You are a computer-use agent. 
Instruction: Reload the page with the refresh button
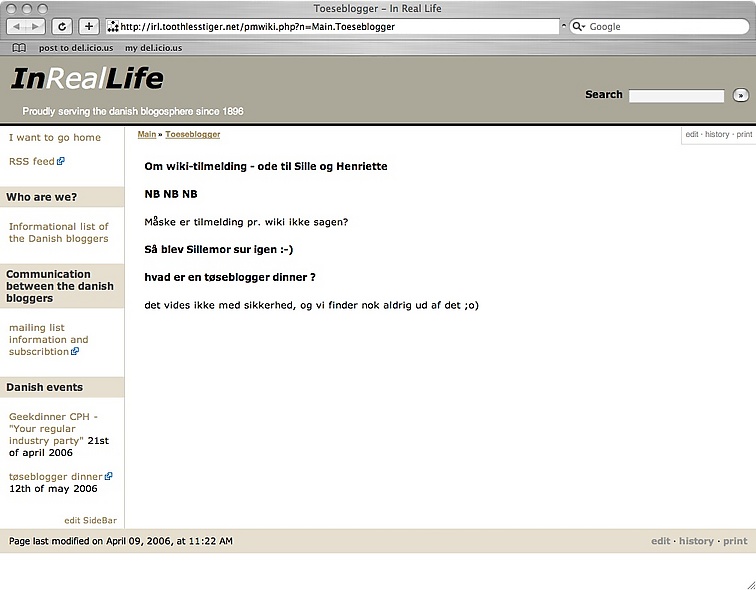click(x=62, y=27)
